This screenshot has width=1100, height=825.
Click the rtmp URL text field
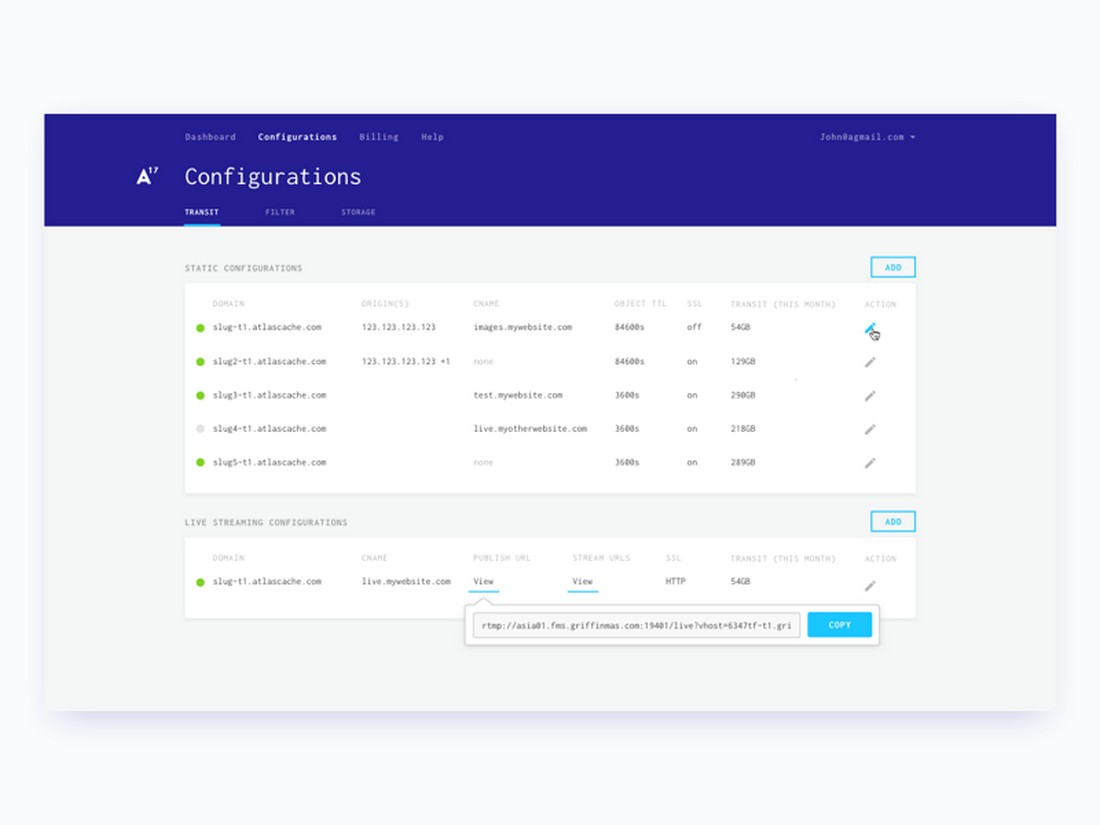[x=636, y=625]
